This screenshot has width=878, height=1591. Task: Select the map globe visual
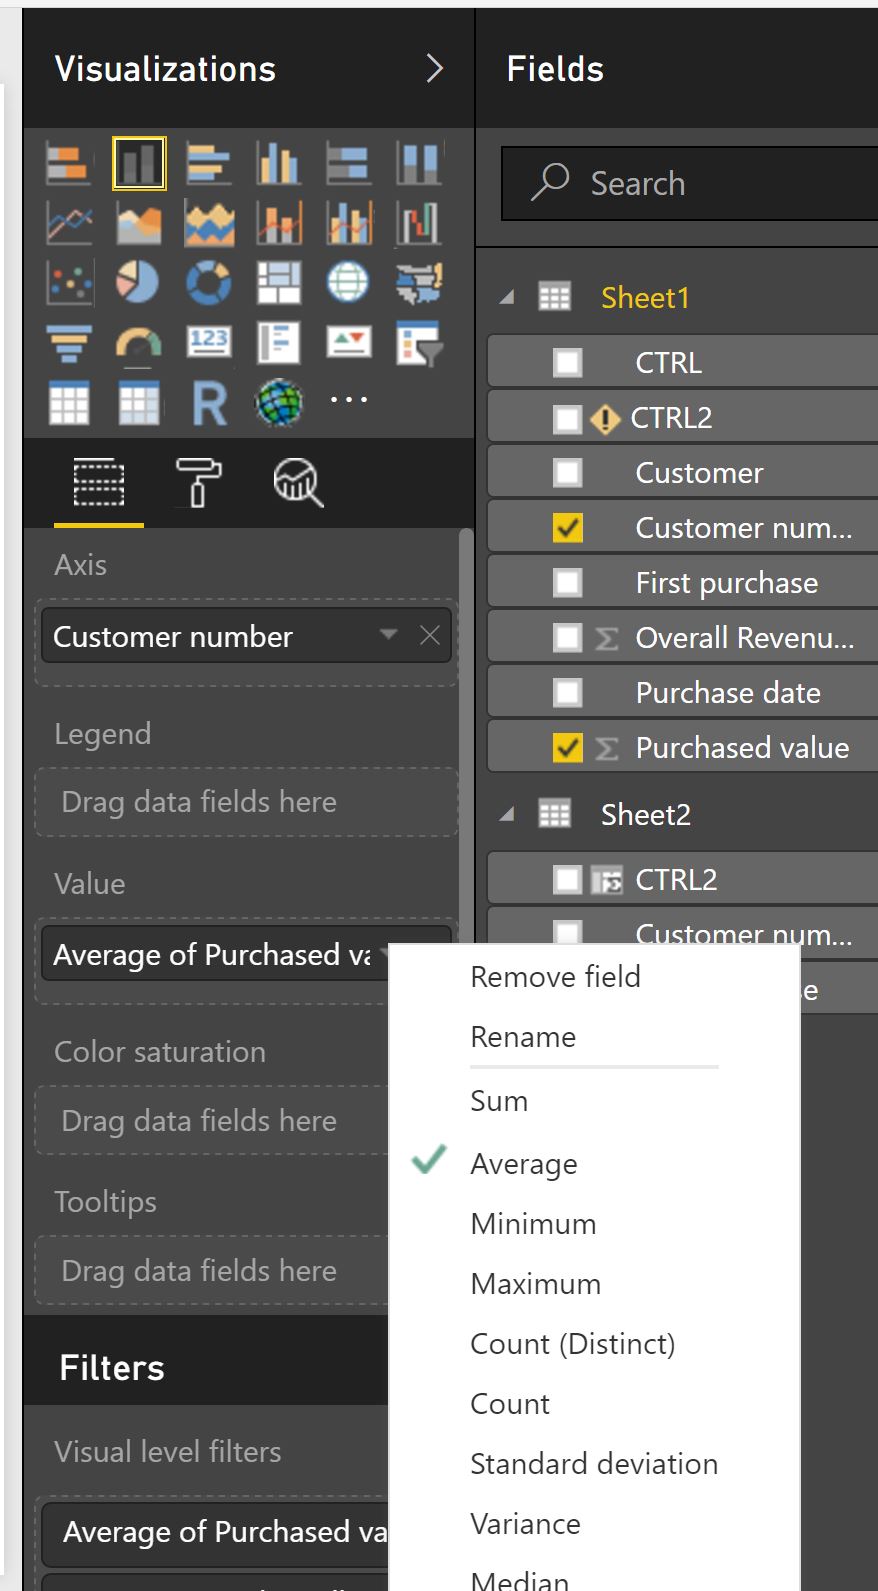348,283
